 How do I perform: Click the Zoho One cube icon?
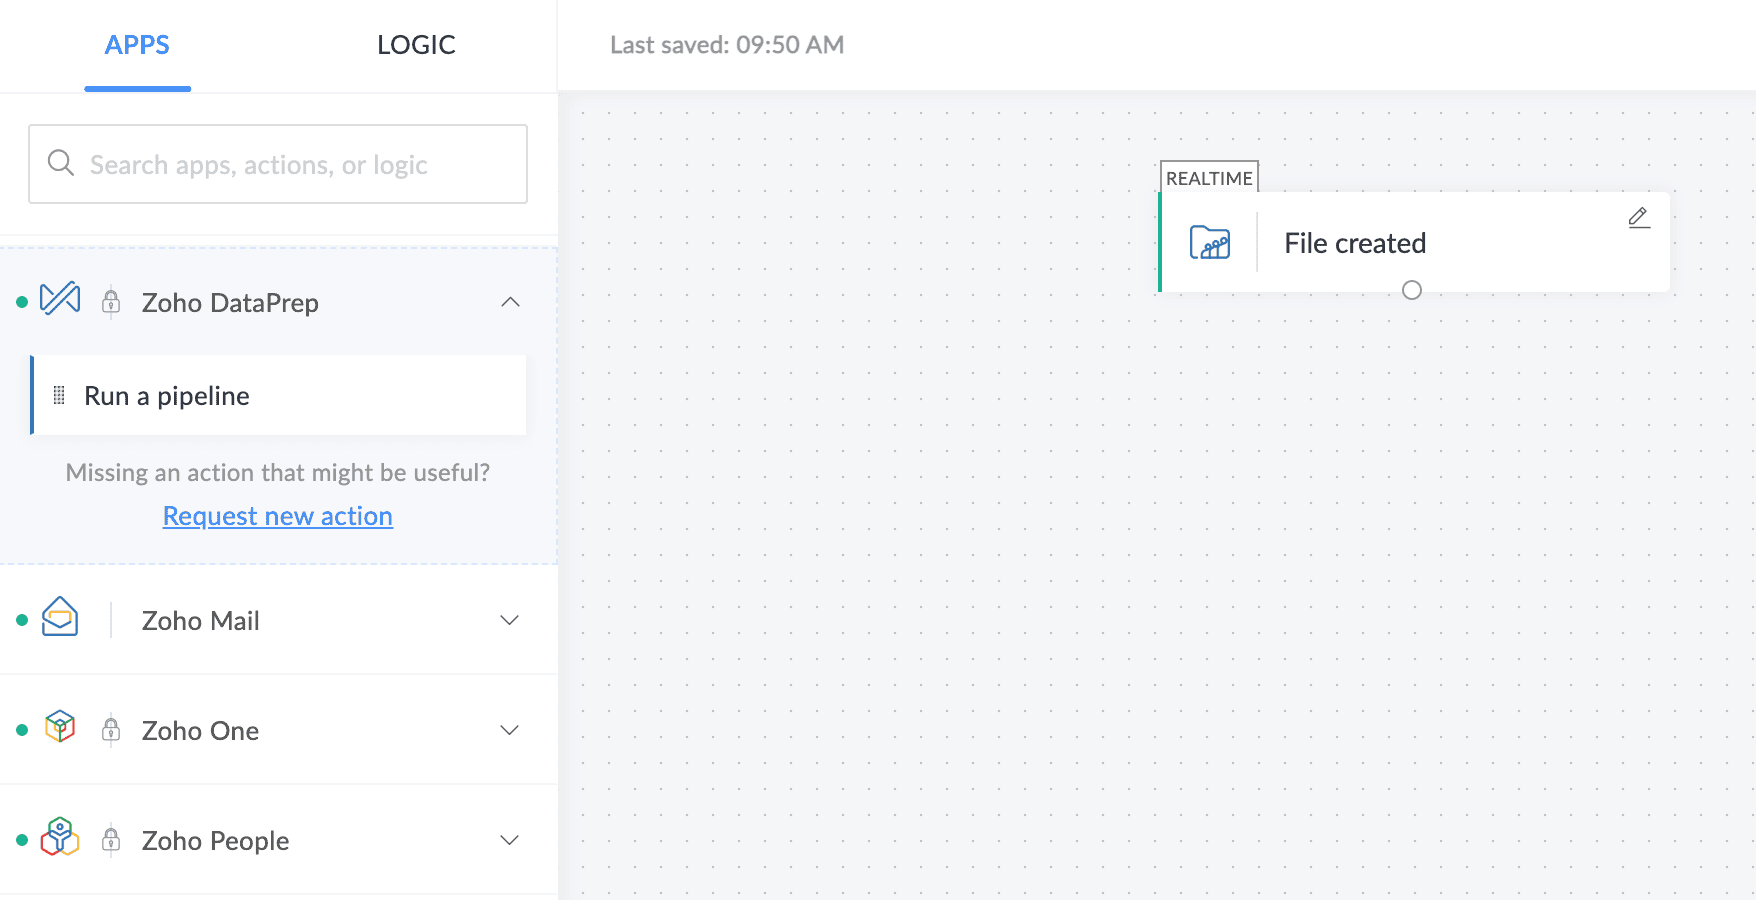point(60,727)
